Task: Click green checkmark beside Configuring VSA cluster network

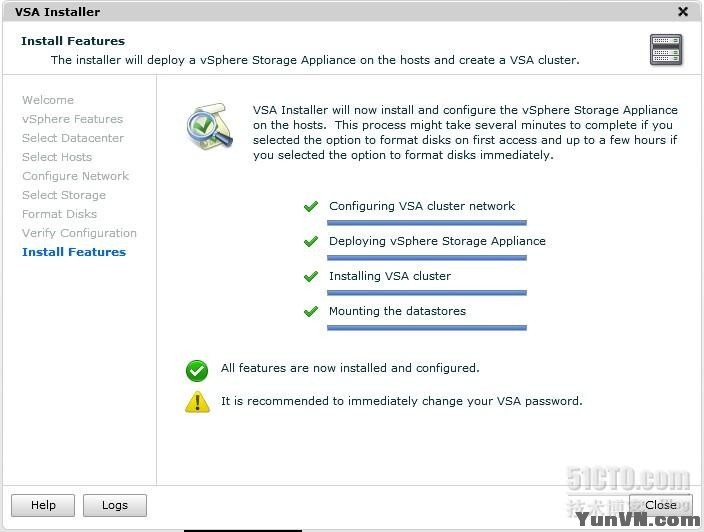Action: (311, 207)
